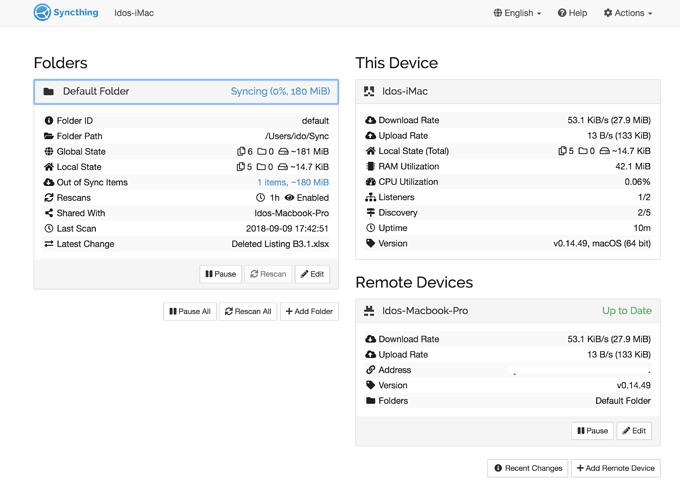This screenshot has width=680, height=500.
Task: Click the Last Scan clock icon
Action: coord(49,229)
